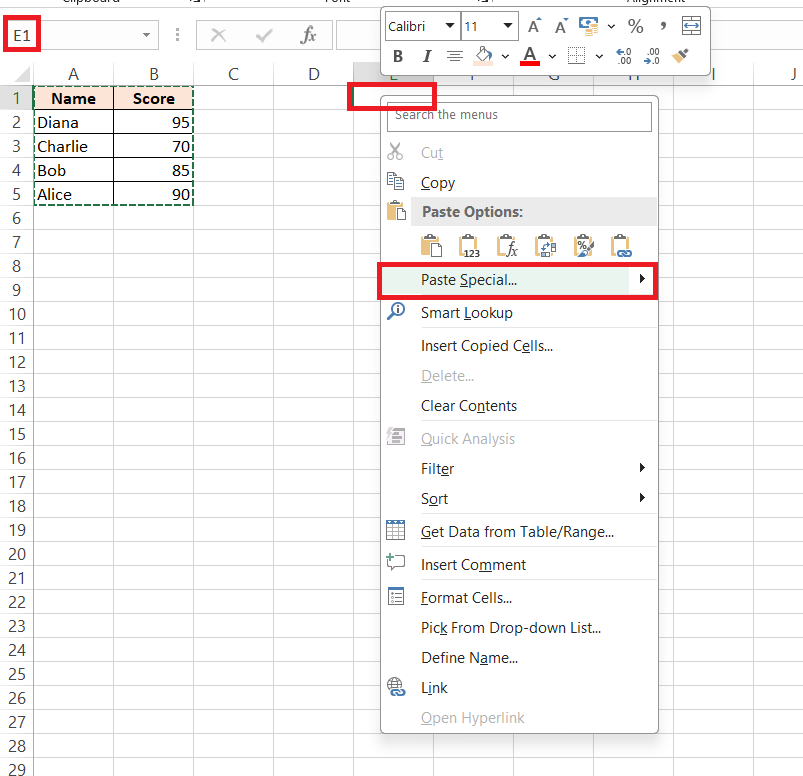Click Increase Decimal icon
Viewport: 803px width, 776px height.
623,56
